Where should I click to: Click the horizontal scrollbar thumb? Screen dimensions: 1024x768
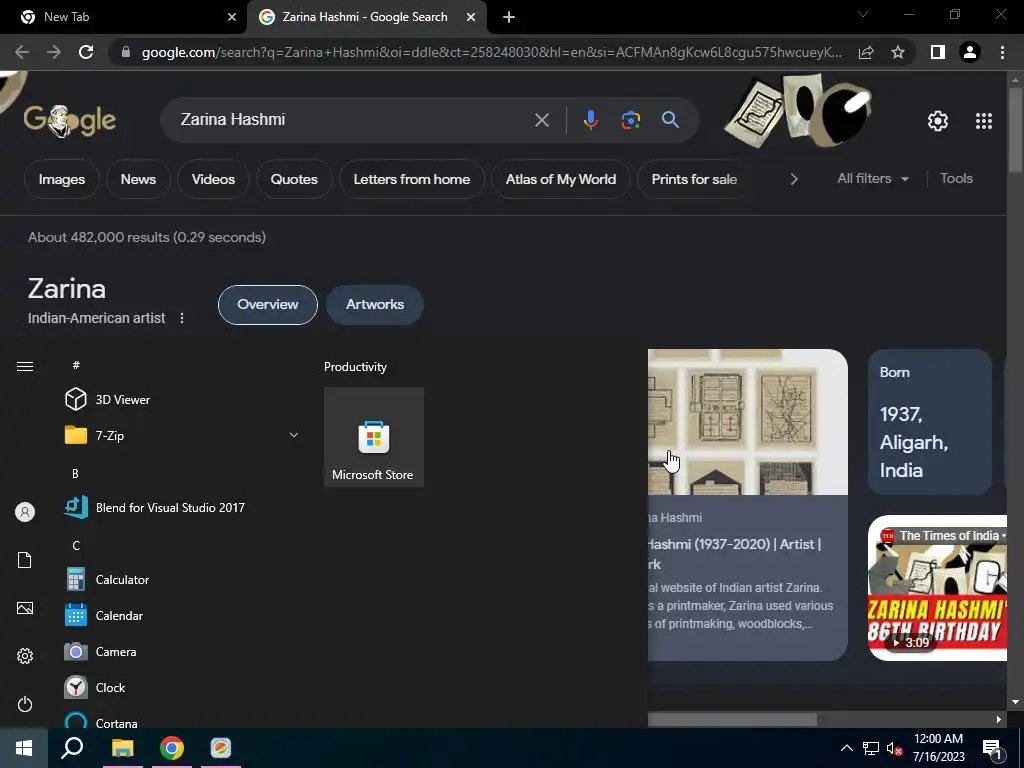(x=732, y=719)
